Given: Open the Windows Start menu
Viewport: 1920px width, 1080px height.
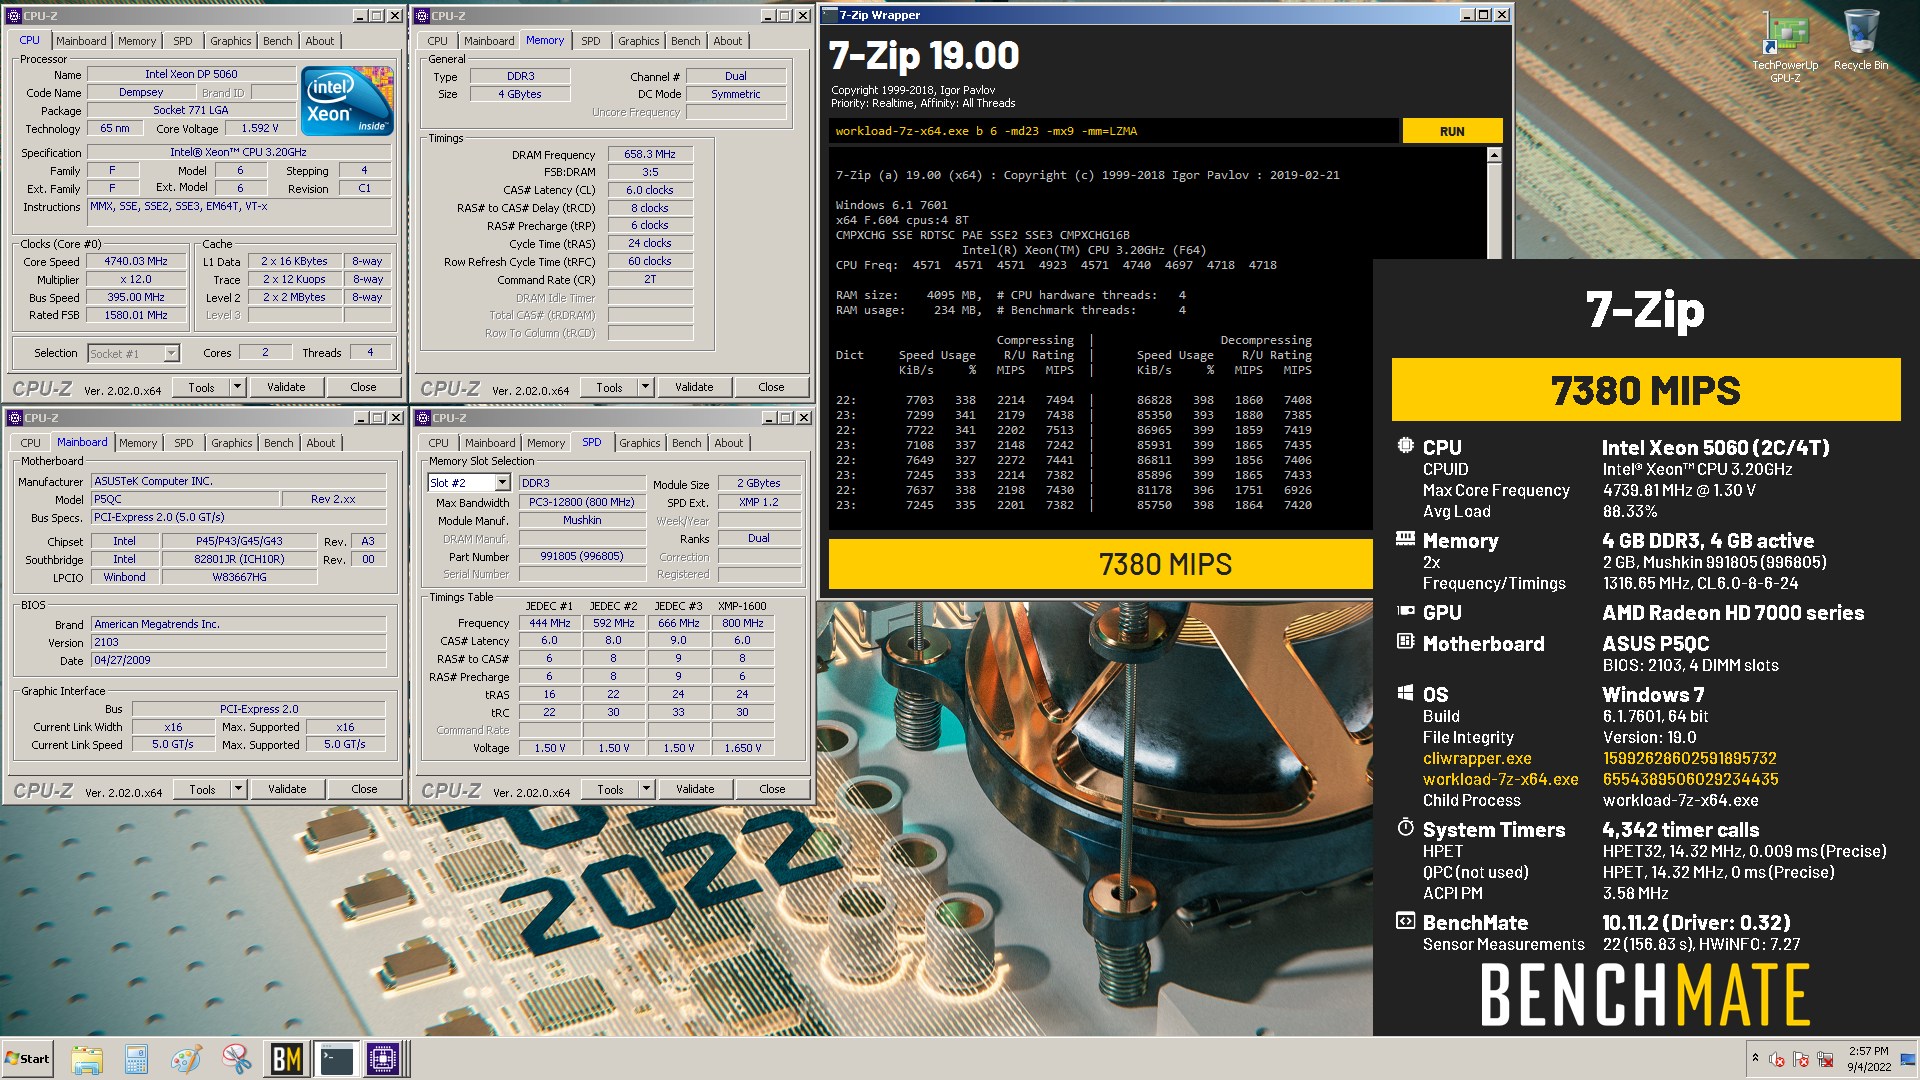Looking at the screenshot, I should tap(28, 1059).
